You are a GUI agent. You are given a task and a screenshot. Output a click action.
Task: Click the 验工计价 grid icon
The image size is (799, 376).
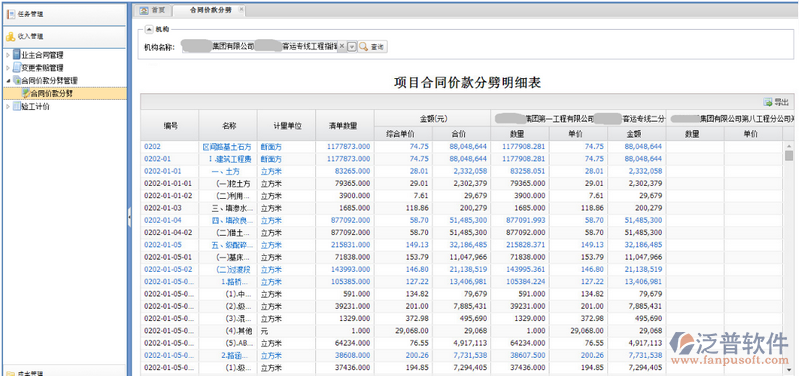coord(17,106)
